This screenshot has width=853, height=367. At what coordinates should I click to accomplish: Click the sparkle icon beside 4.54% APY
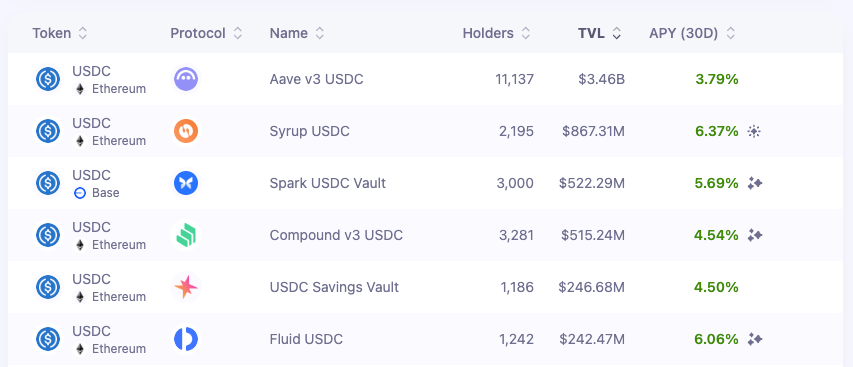tap(755, 235)
